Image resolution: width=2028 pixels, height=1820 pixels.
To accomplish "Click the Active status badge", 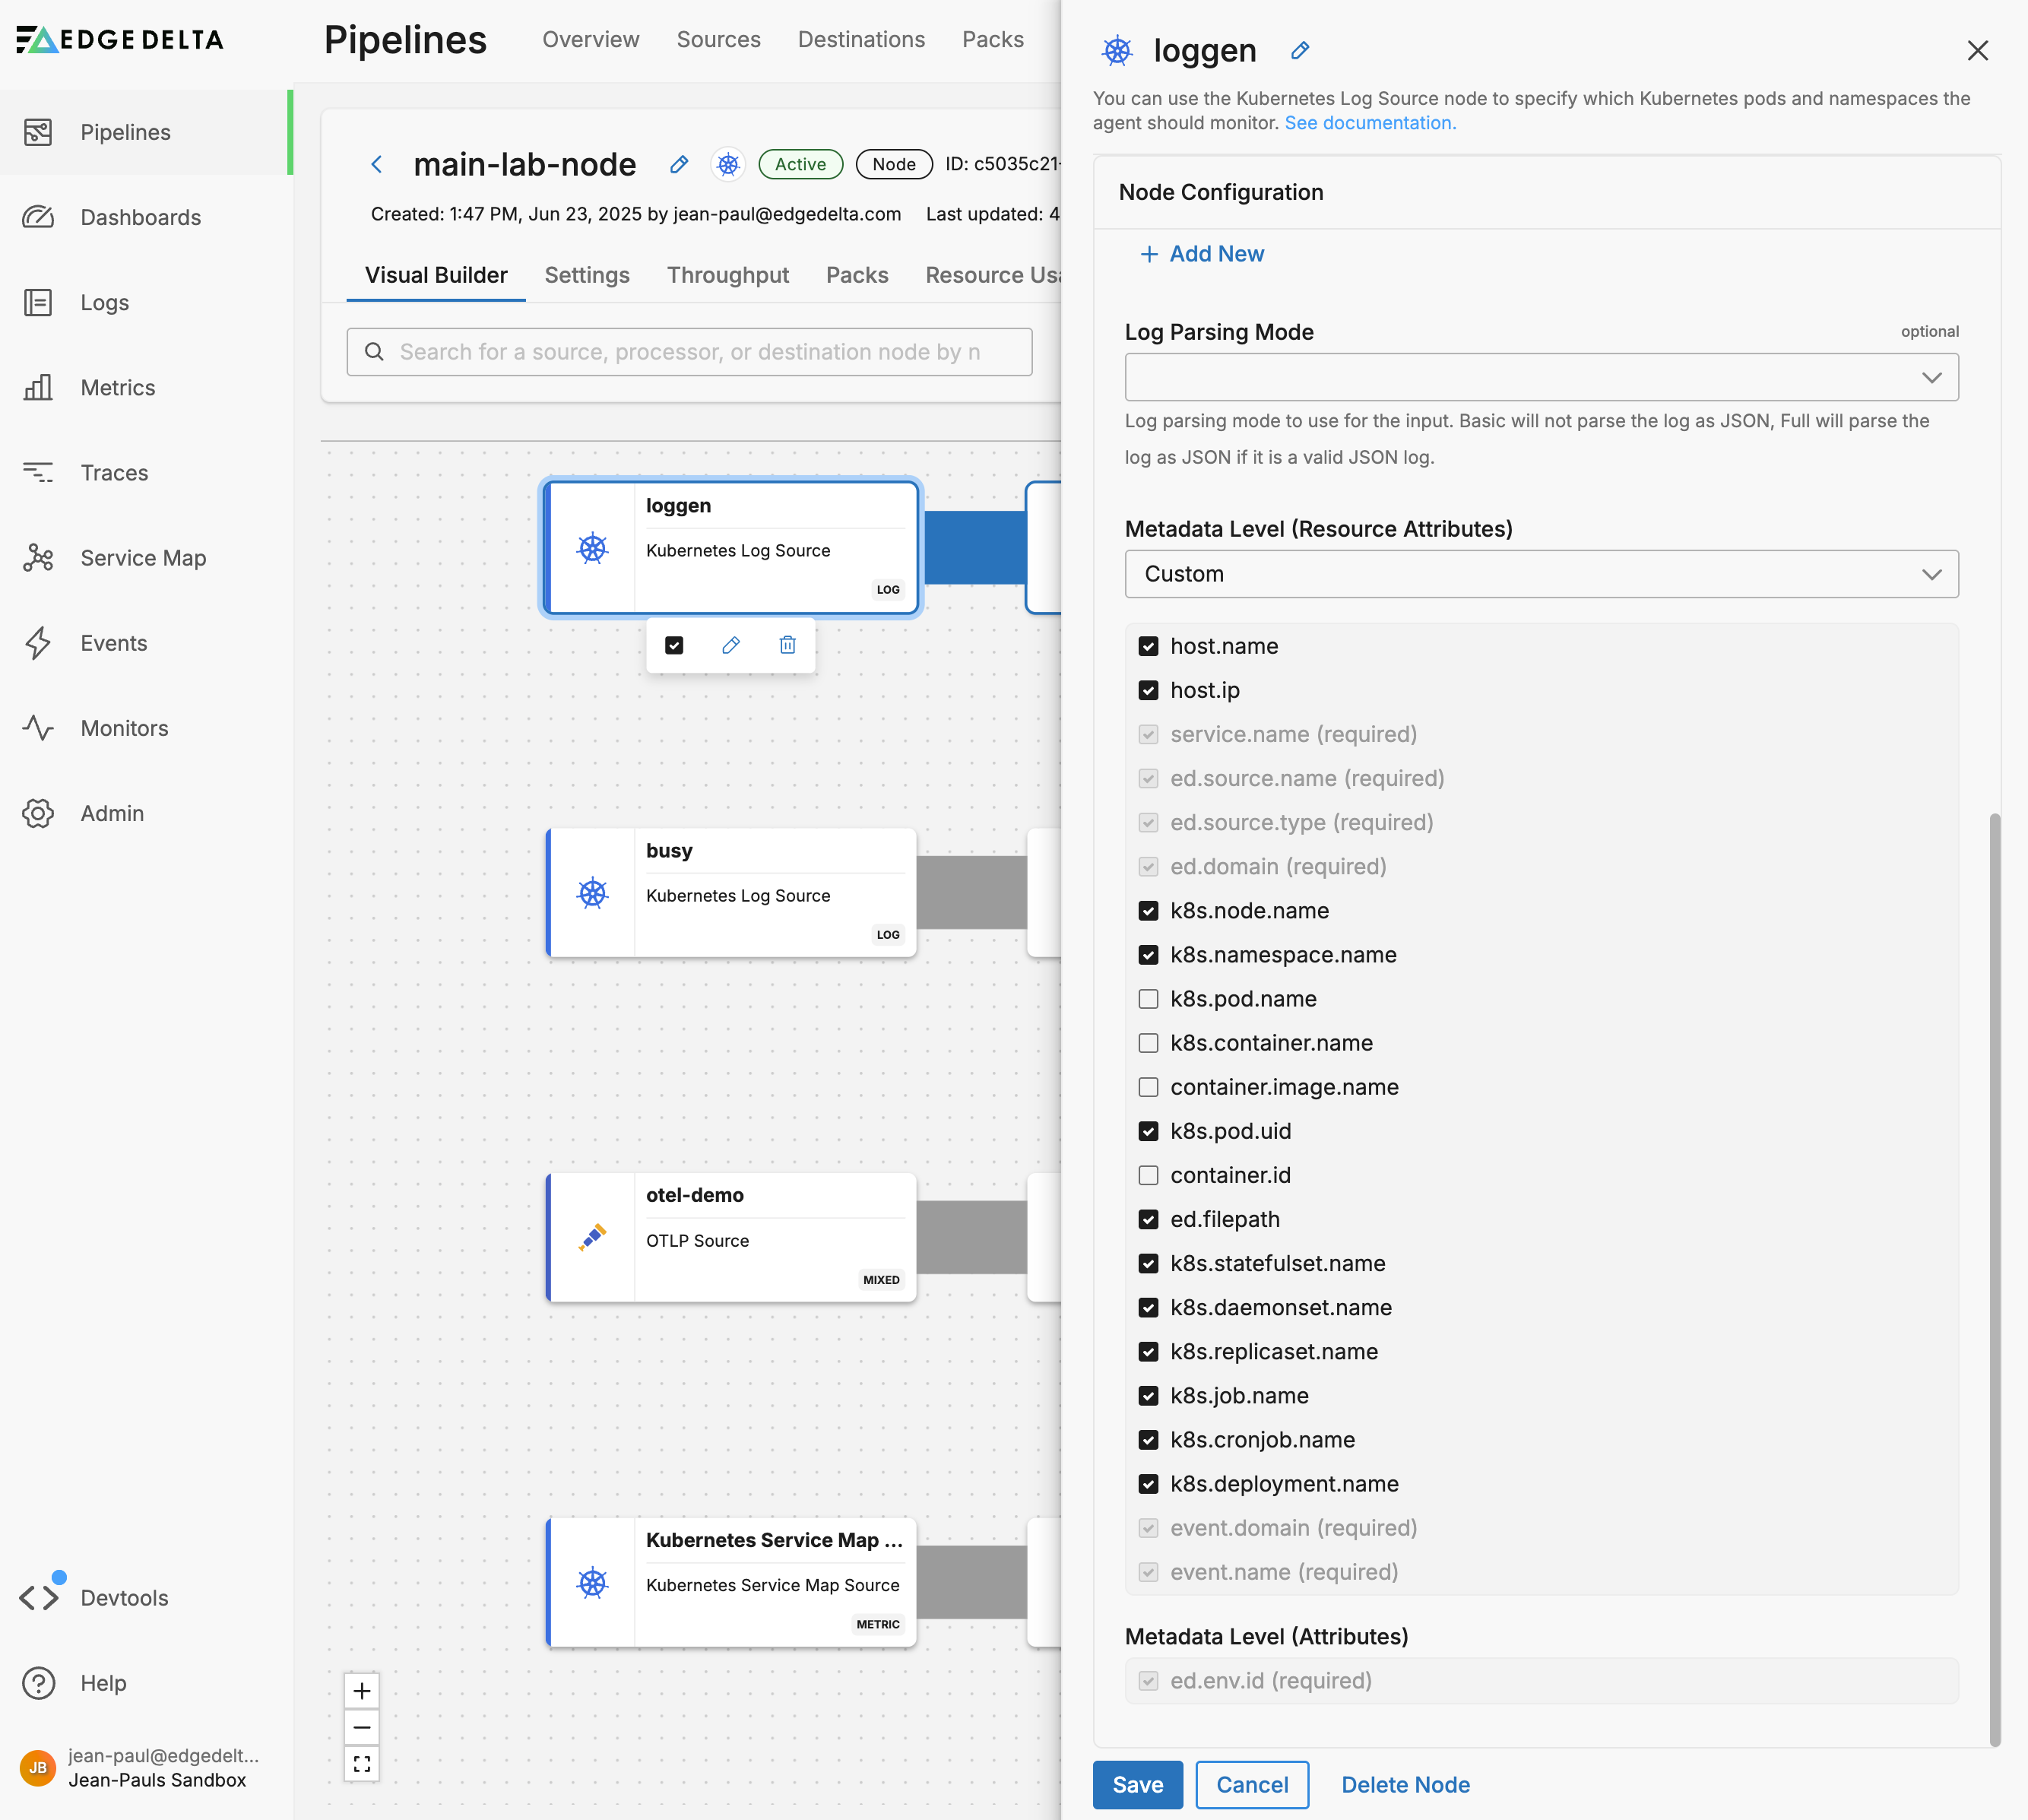I will click(x=800, y=164).
